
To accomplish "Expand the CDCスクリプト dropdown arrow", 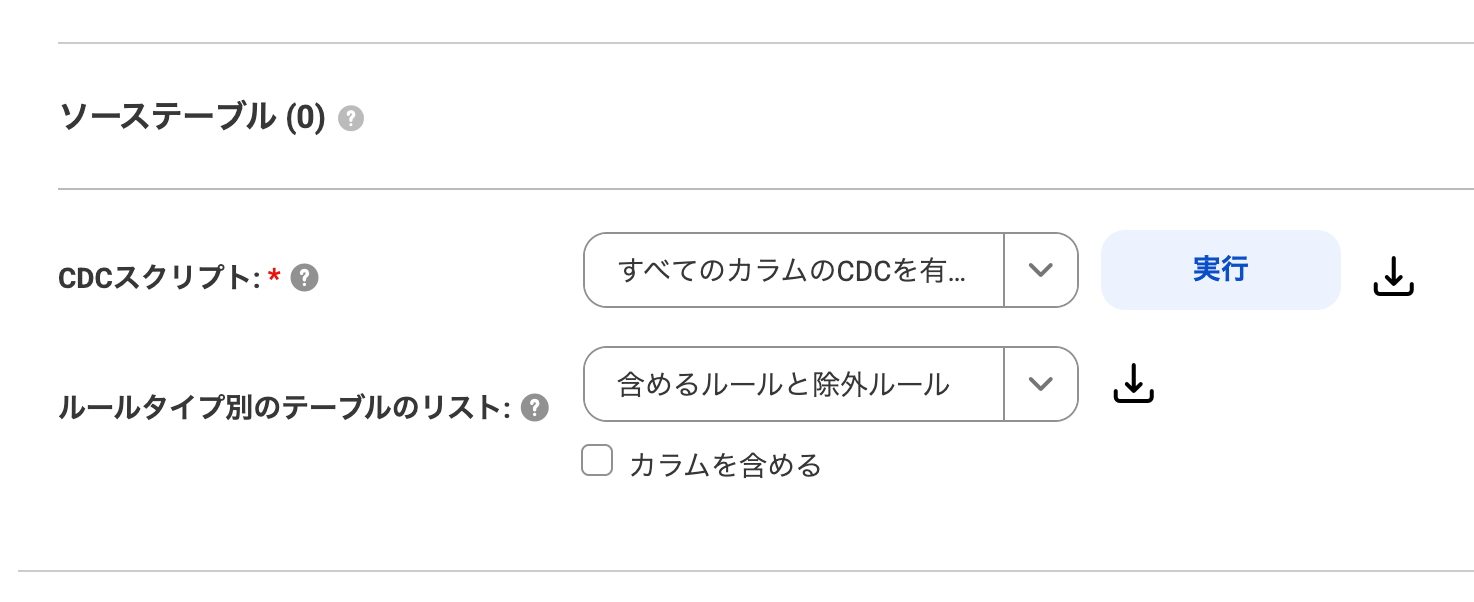I will [x=1041, y=270].
